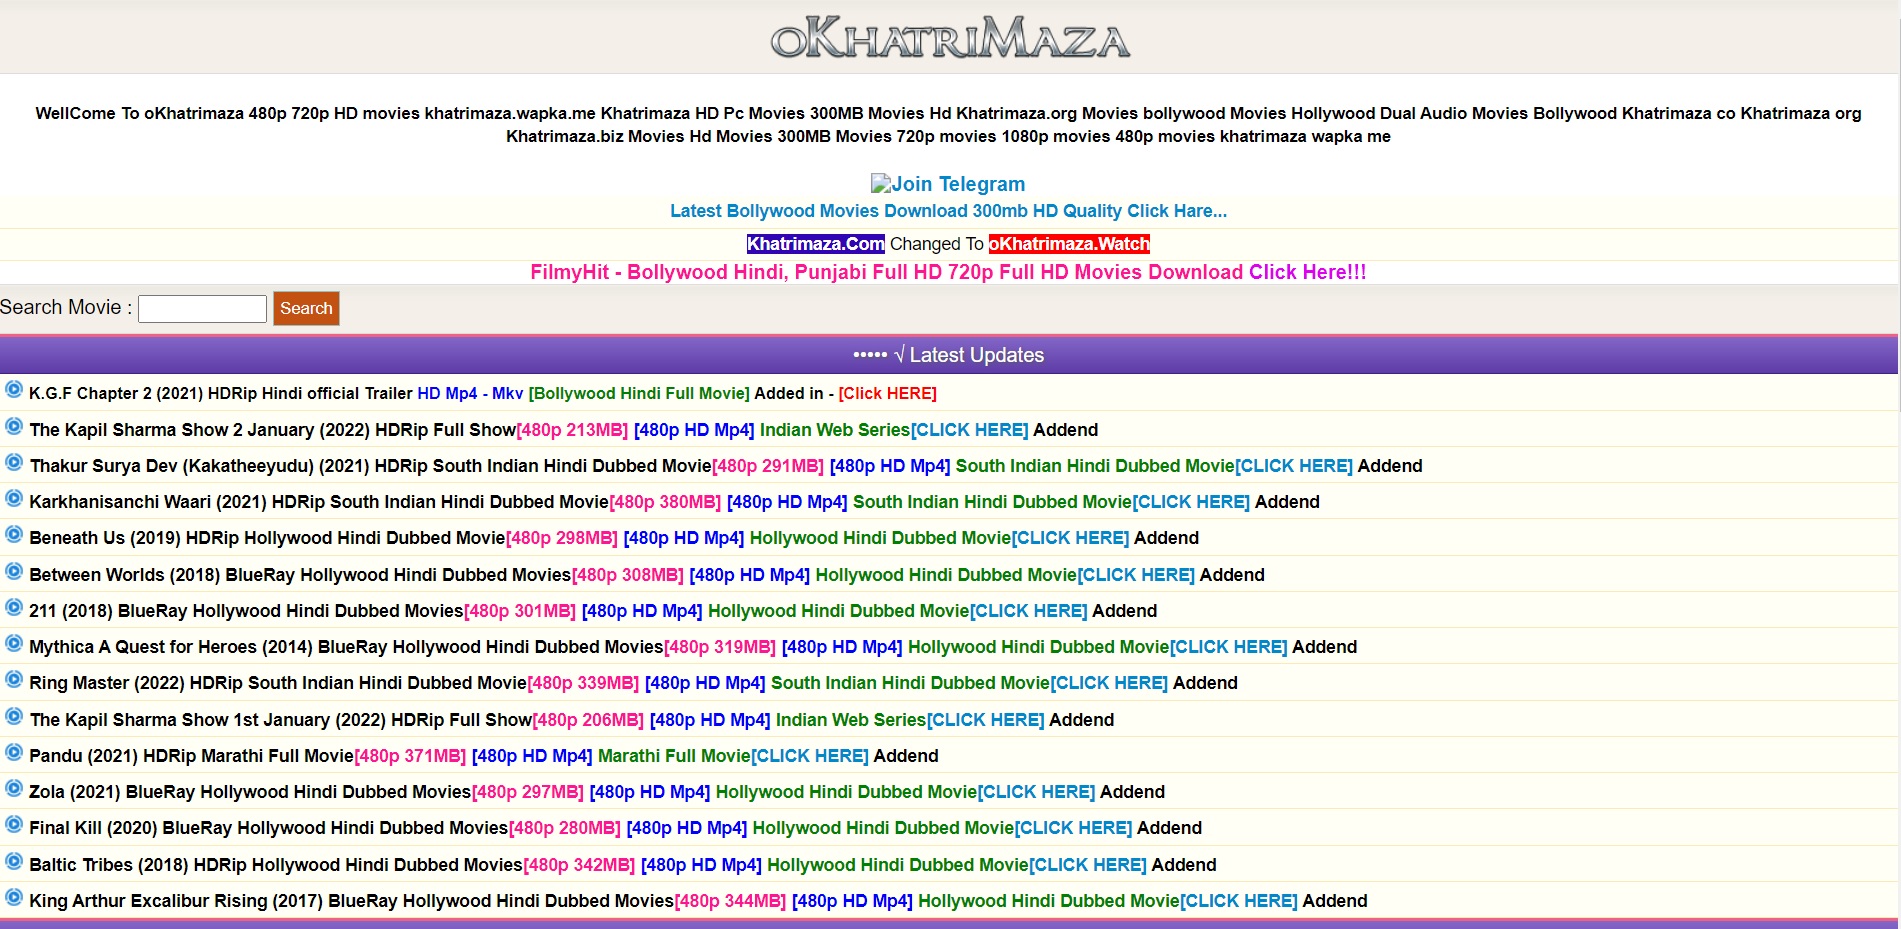
Task: Open 211 (2018) BlueRay movie link
Action: tap(246, 611)
